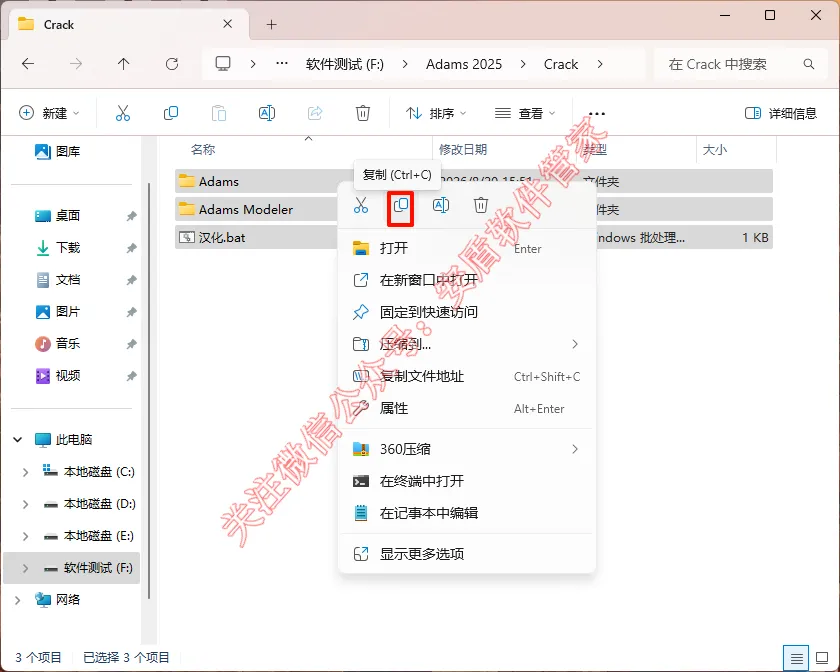Viewport: 840px width, 672px height.
Task: Switch to details list view in status bar
Action: click(x=797, y=658)
